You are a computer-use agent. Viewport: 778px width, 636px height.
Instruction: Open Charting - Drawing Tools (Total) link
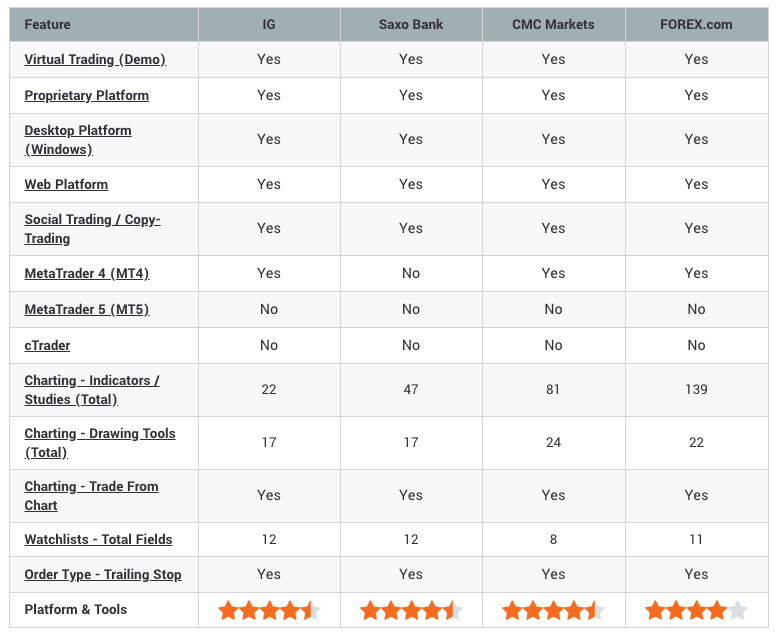pyautogui.click(x=100, y=443)
